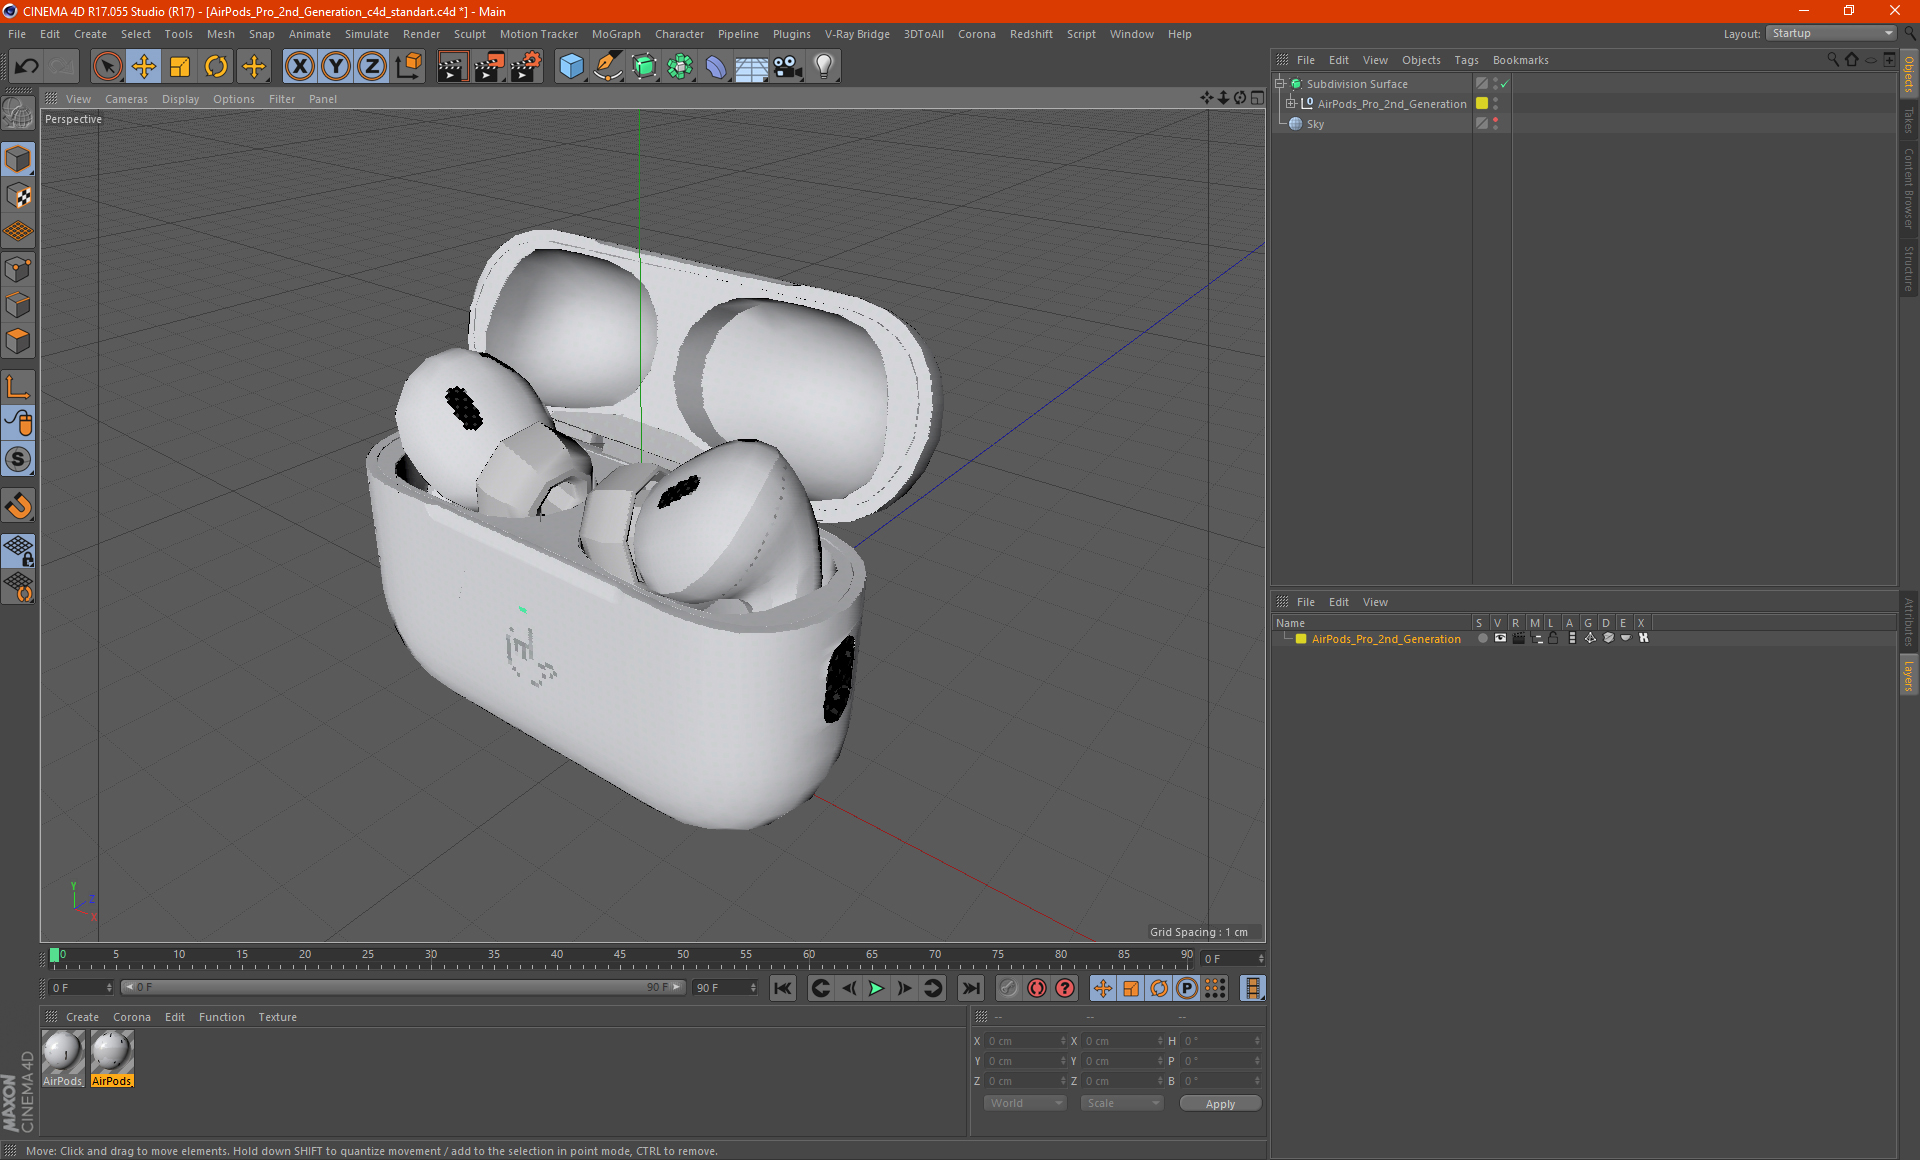Render the current view in viewport
The image size is (1920, 1160).
click(x=452, y=67)
